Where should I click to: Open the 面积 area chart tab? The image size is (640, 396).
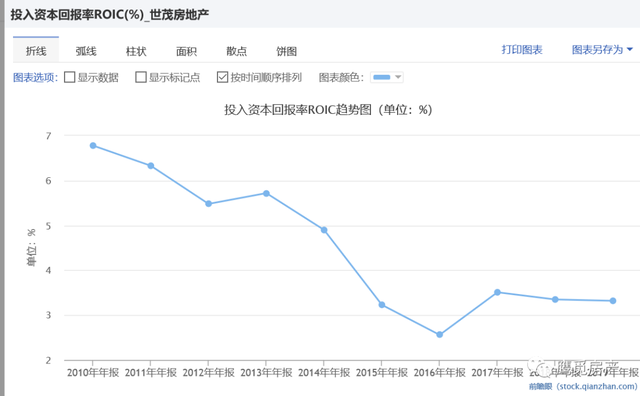tap(186, 51)
